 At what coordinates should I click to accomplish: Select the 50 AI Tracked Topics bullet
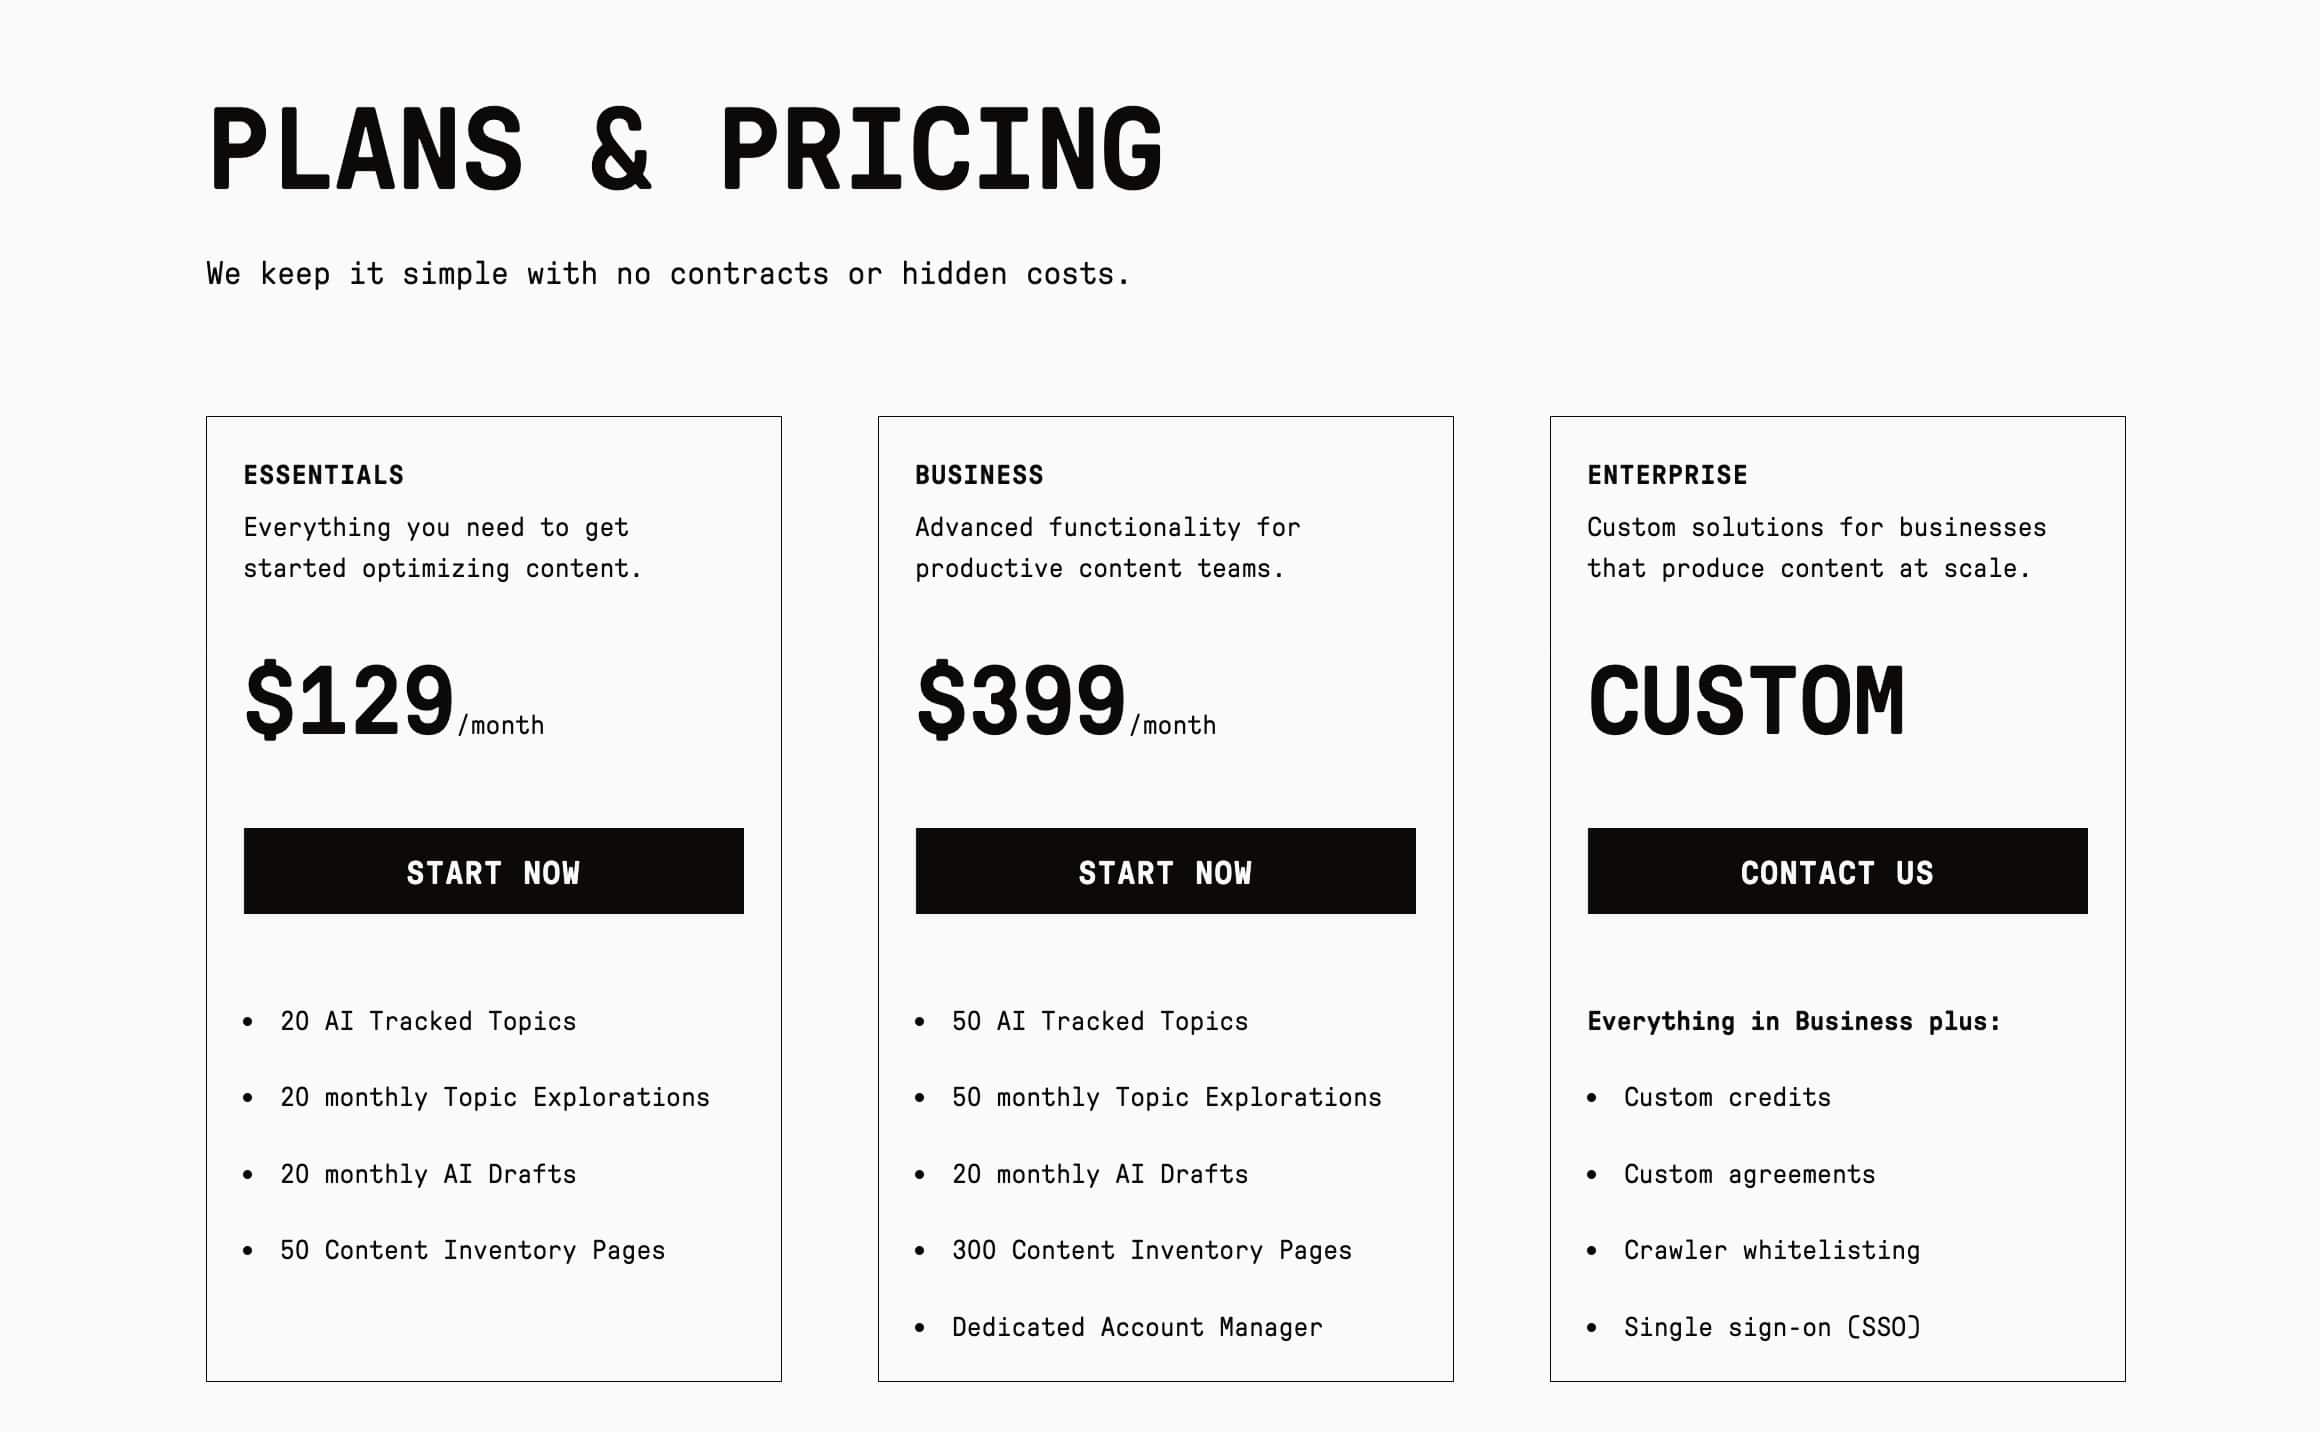coord(1099,1021)
